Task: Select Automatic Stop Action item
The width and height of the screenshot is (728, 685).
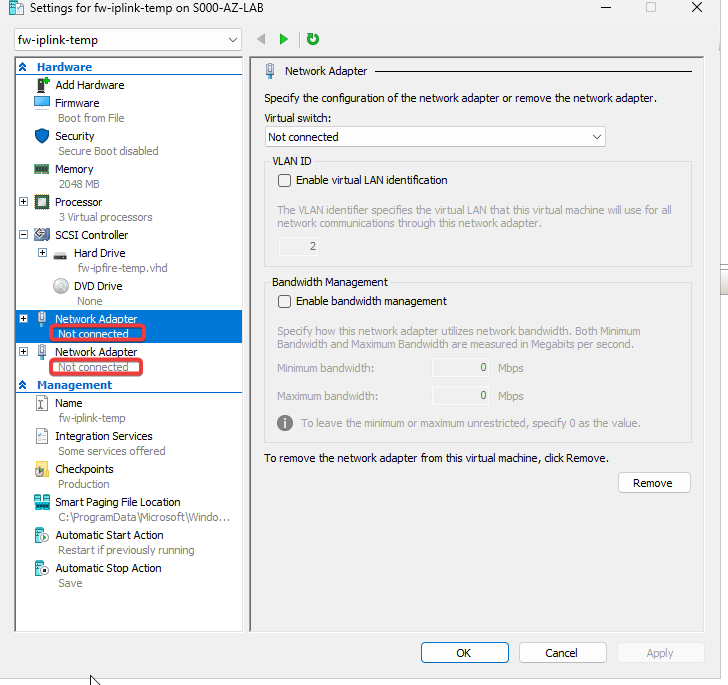Action: pyautogui.click(x=108, y=568)
